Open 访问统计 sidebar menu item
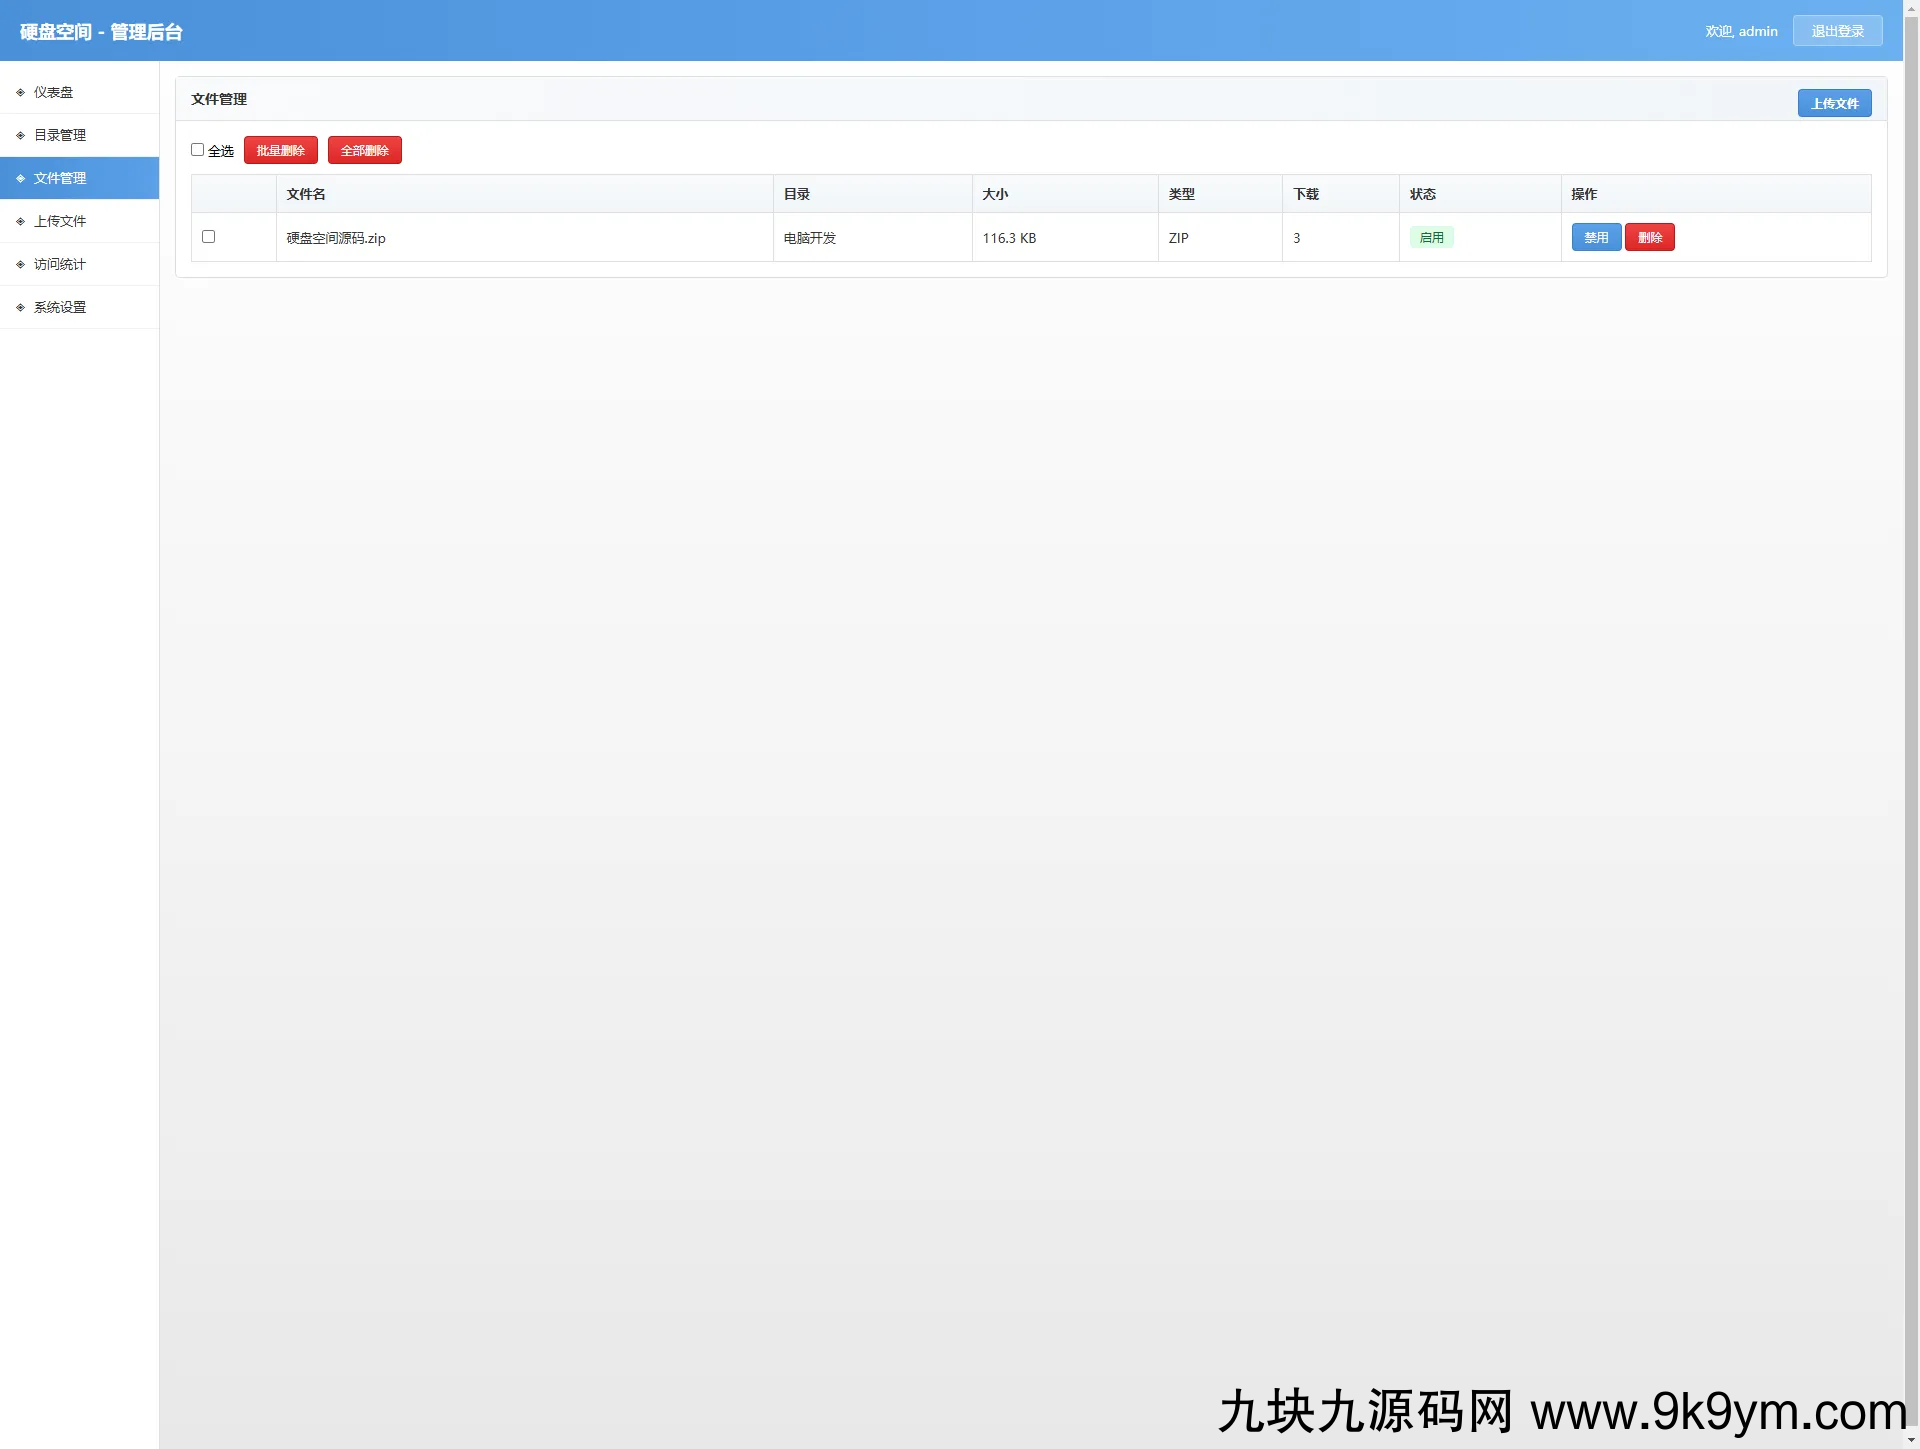1920x1449 pixels. point(60,264)
